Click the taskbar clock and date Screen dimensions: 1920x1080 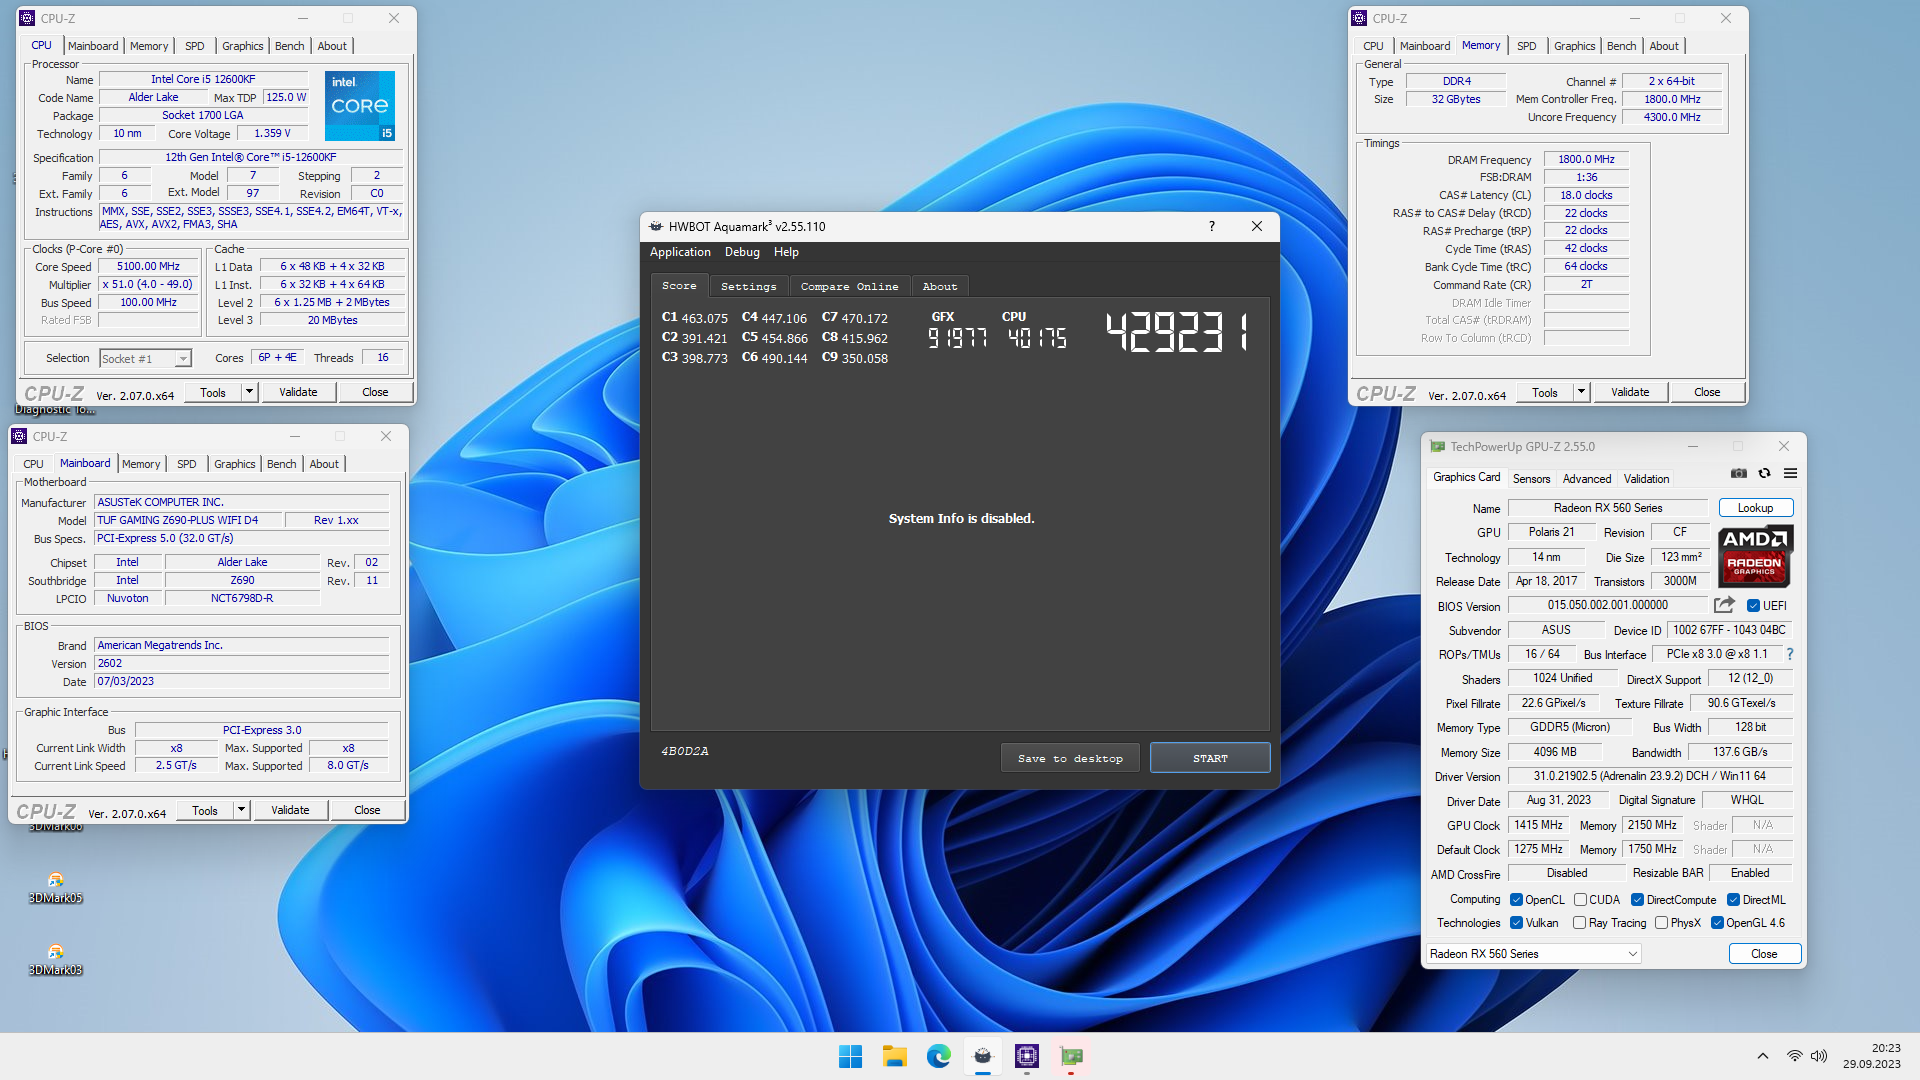pos(1872,1056)
